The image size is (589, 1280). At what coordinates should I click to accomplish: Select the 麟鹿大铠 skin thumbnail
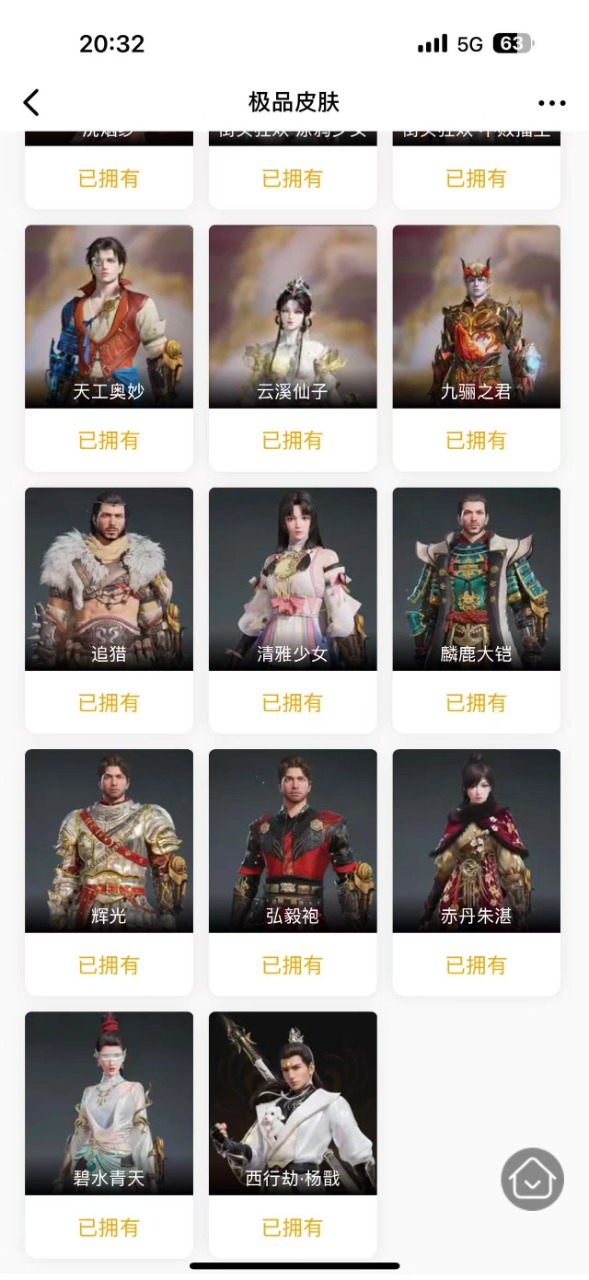click(476, 579)
